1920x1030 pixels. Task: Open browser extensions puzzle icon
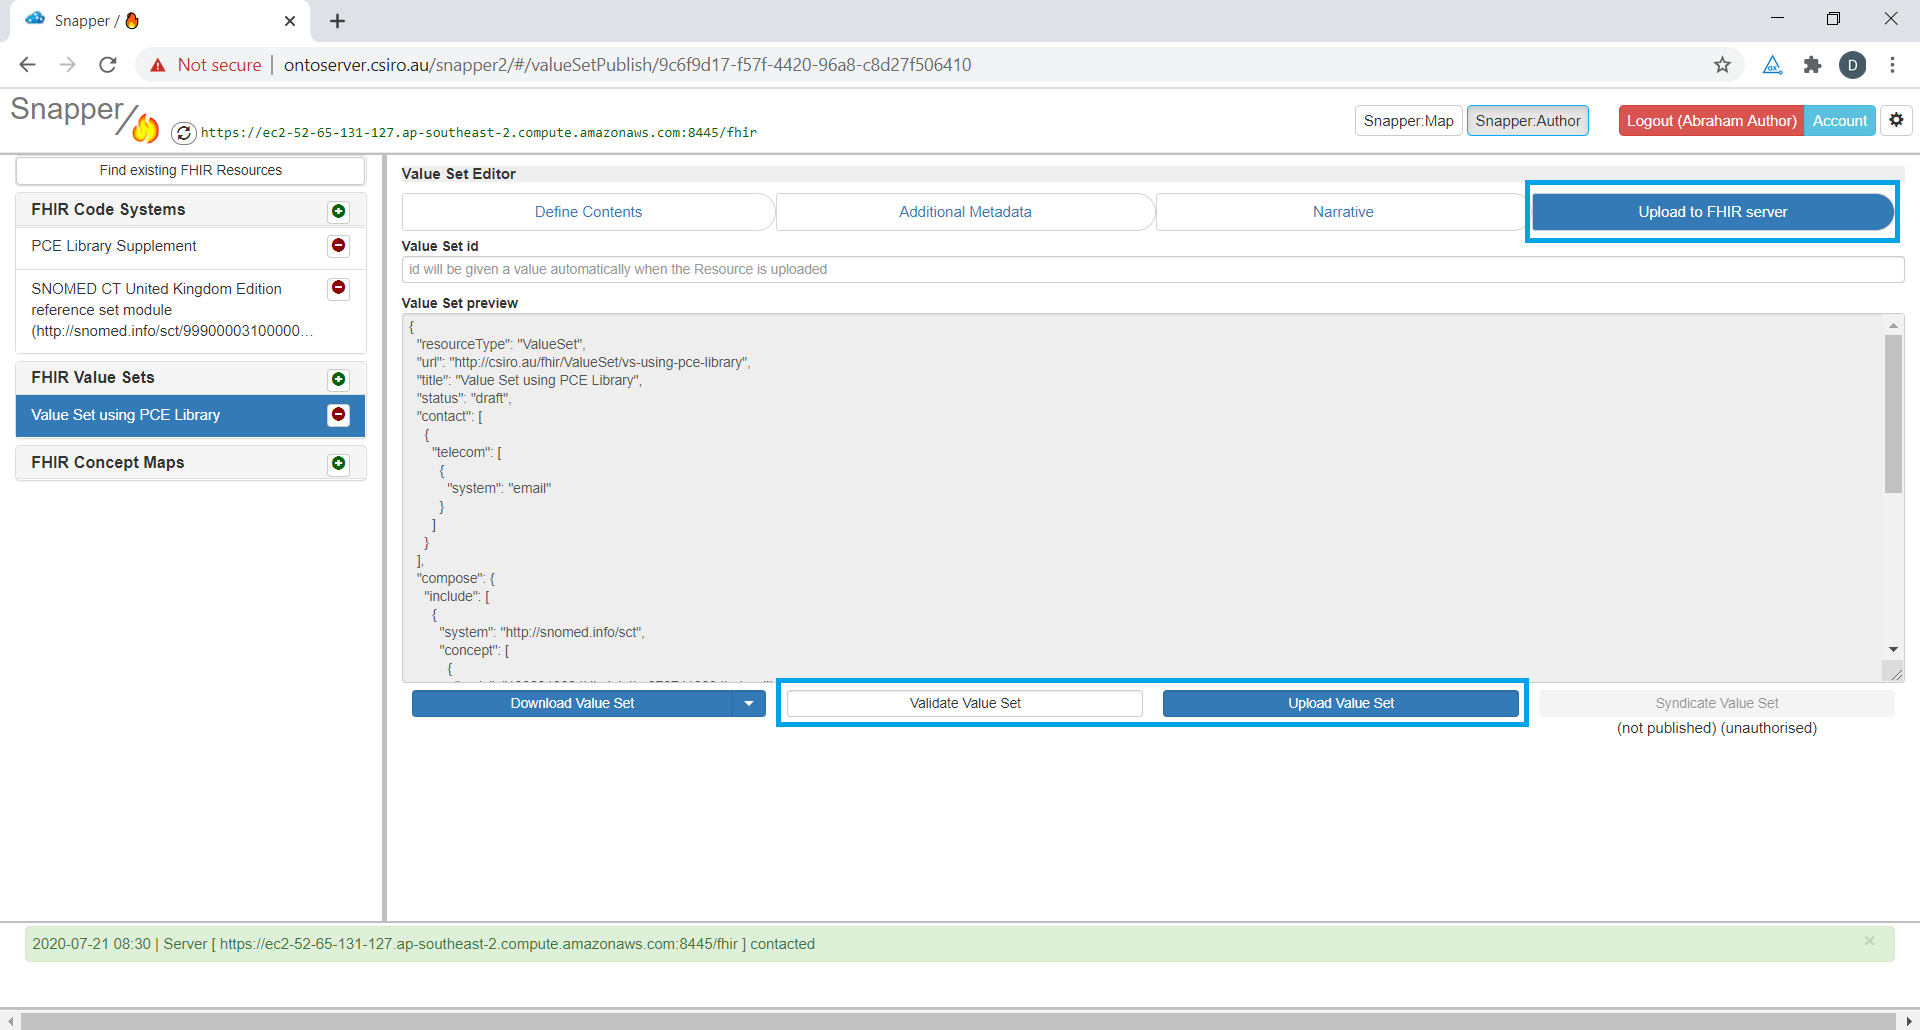click(x=1812, y=65)
